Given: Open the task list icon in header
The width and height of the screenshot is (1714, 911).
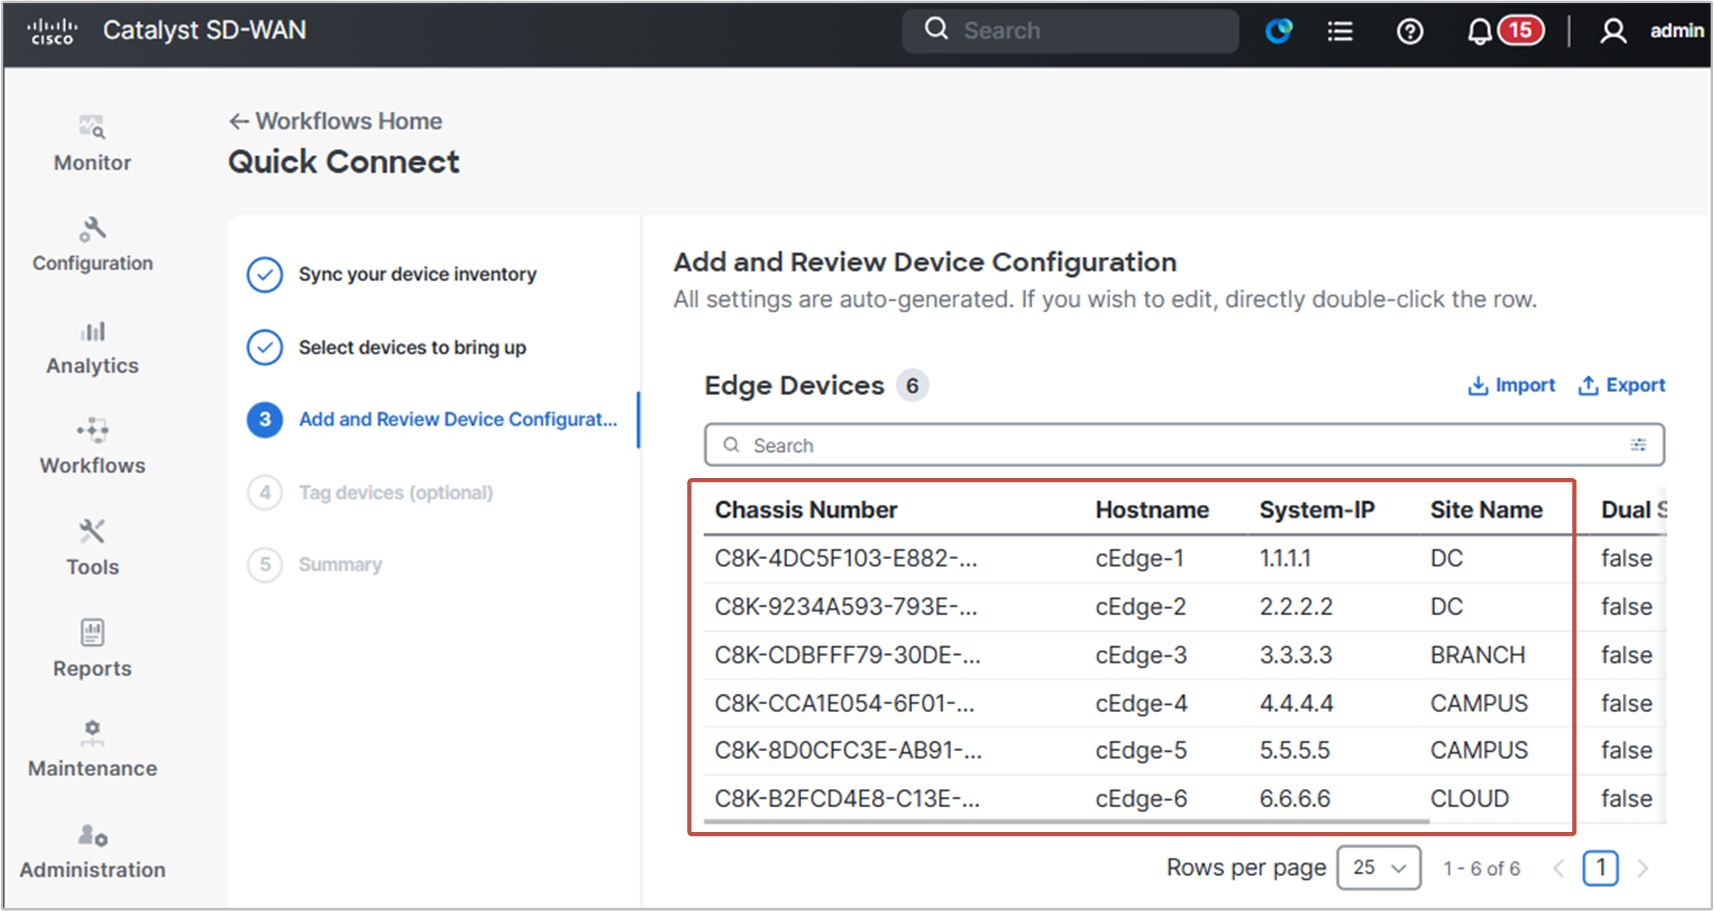Looking at the screenshot, I should click(x=1340, y=31).
